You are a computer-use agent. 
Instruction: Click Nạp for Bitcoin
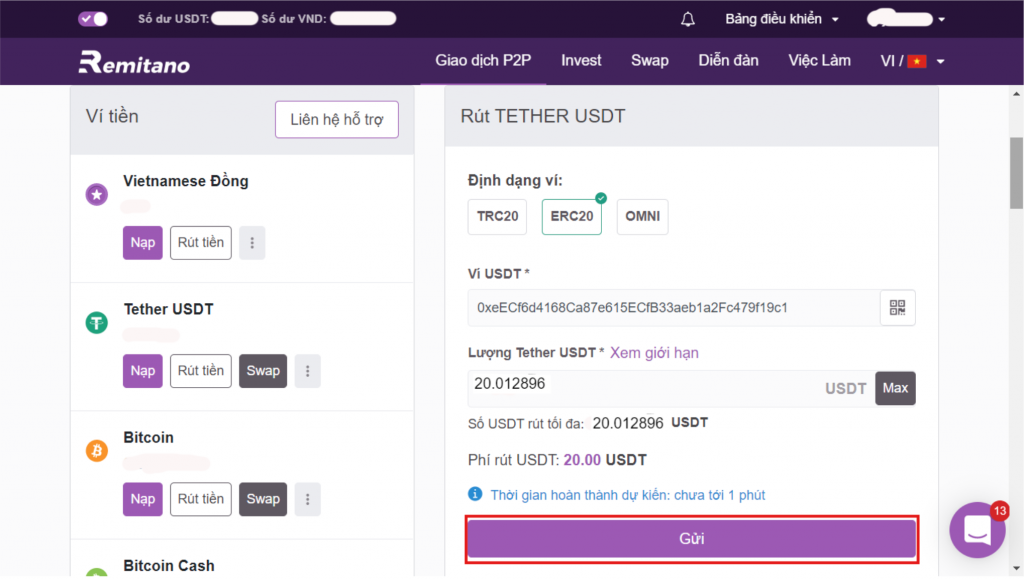click(x=142, y=499)
